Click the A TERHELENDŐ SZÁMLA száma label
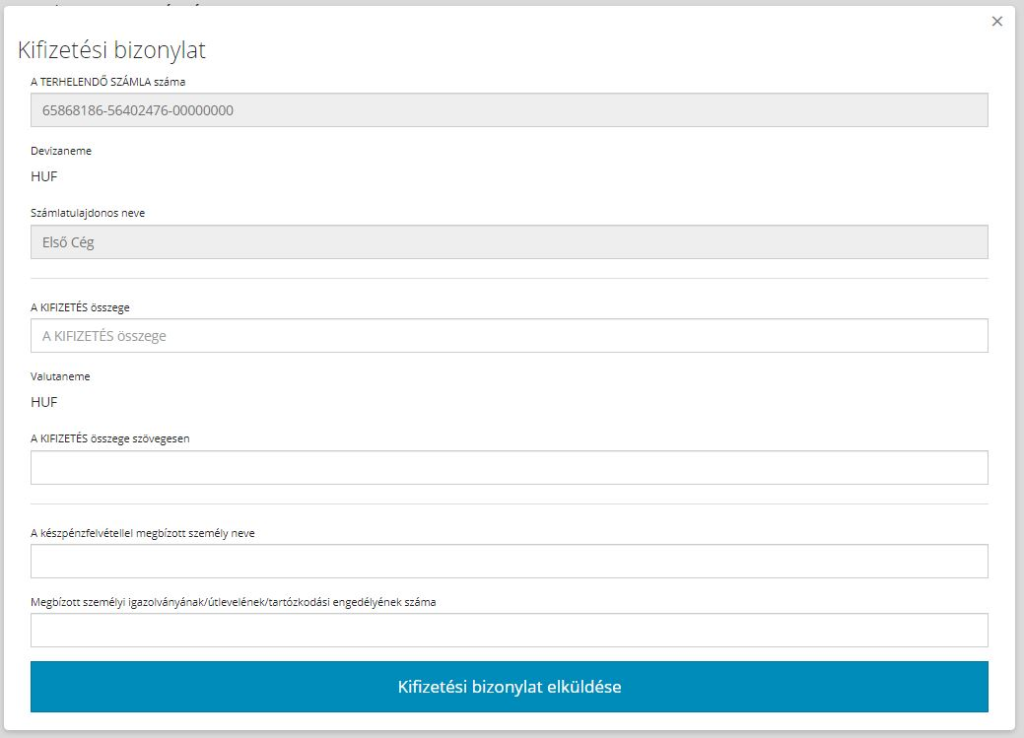 click(108, 81)
